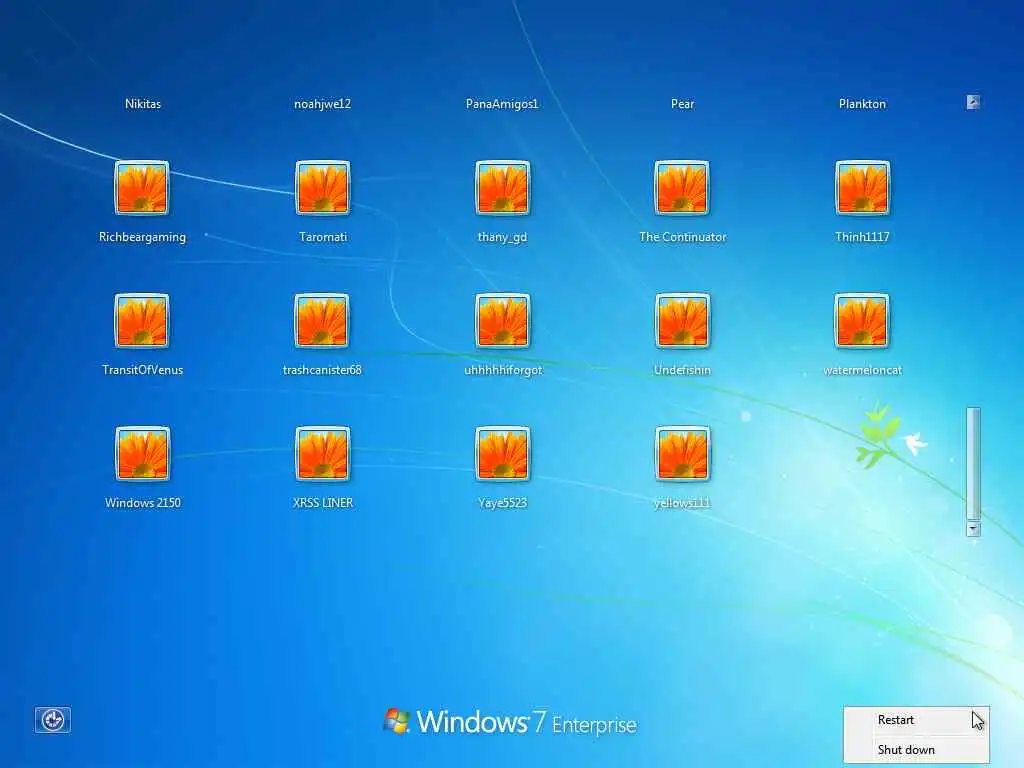Viewport: 1024px width, 768px height.
Task: Select the XRSS LINER account picture
Action: 323,454
